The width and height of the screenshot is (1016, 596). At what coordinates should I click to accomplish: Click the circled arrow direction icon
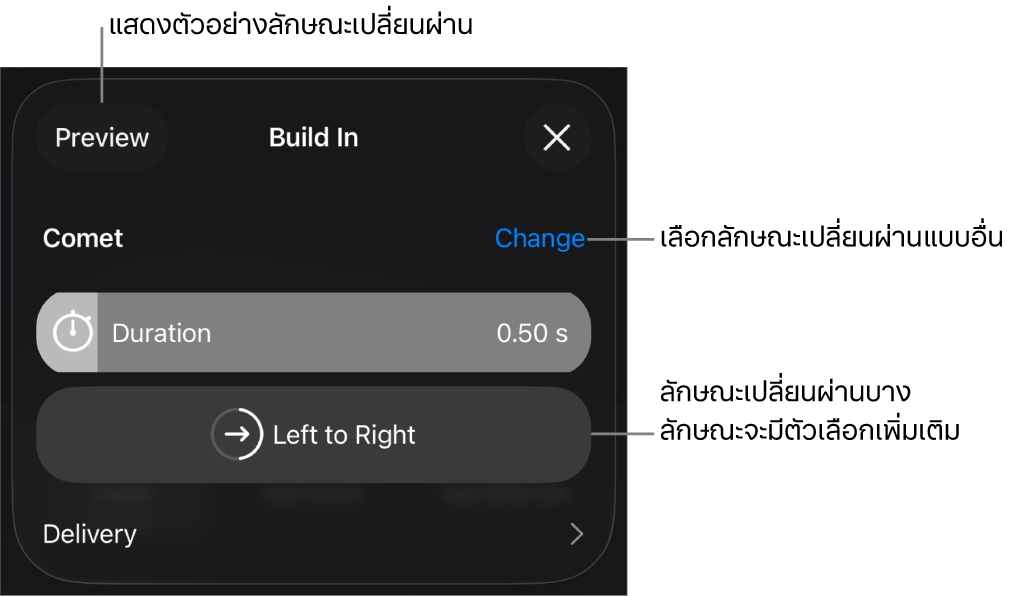237,435
